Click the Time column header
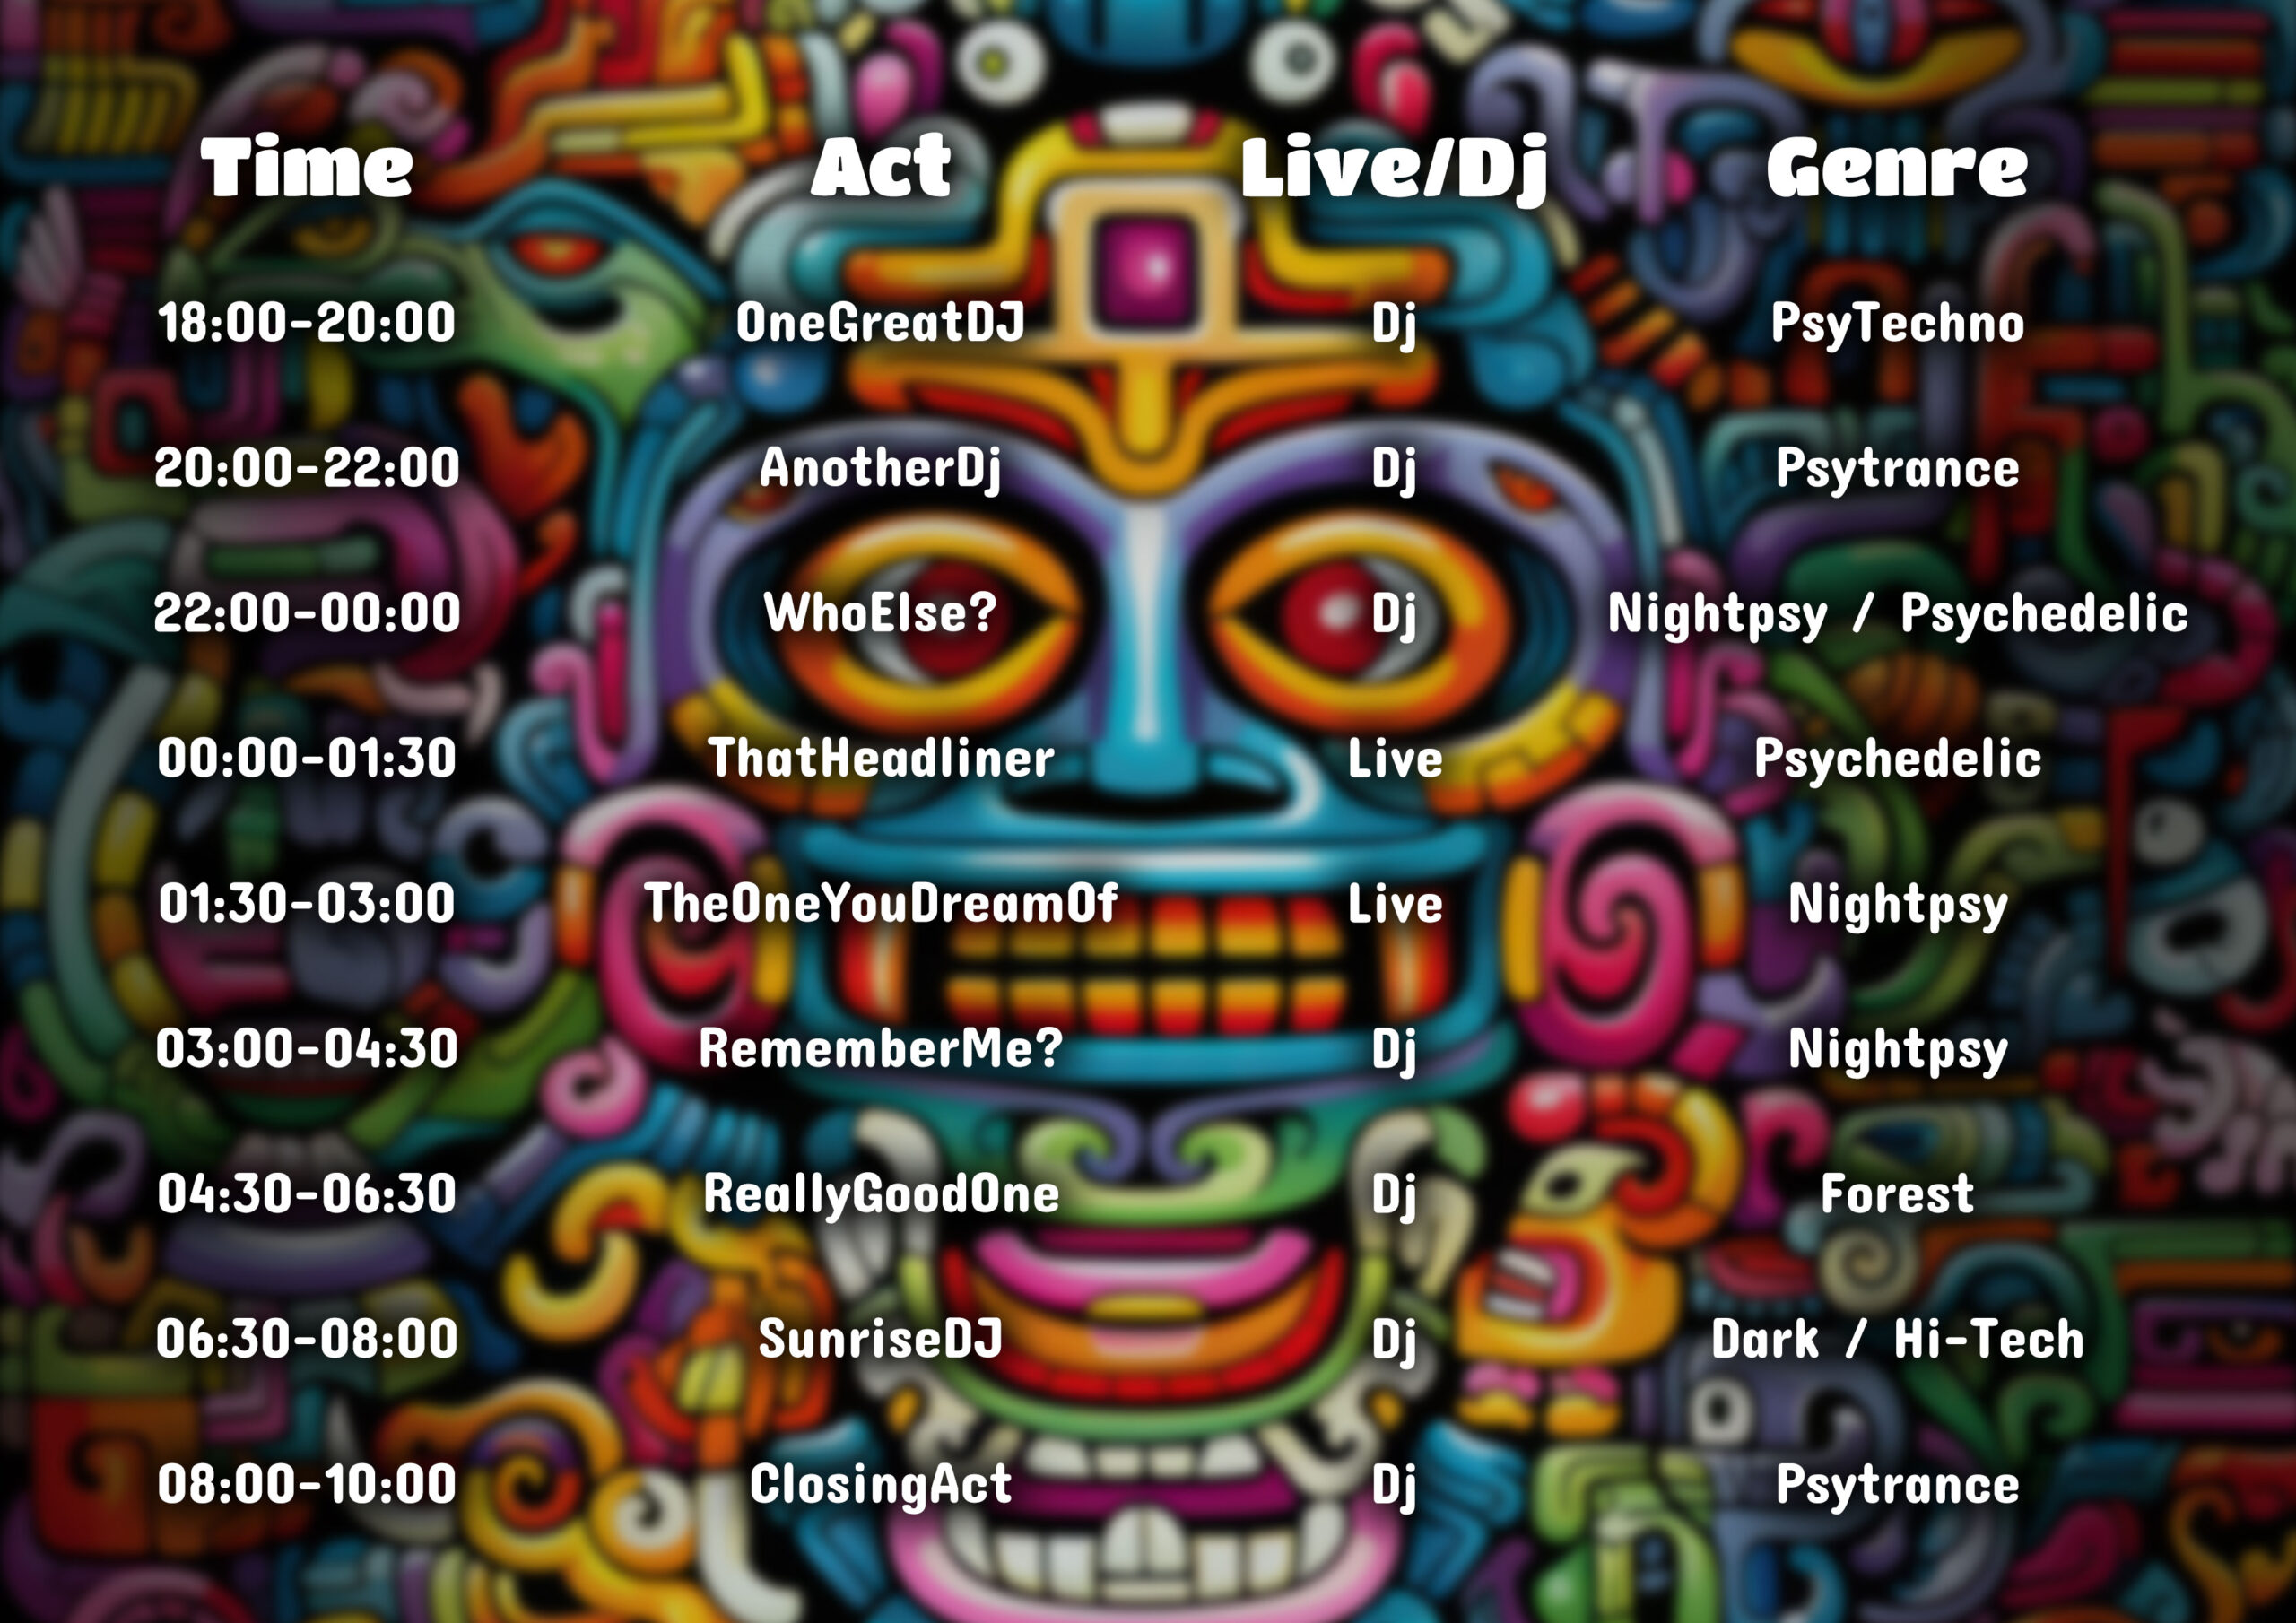This screenshot has height=1623, width=2296. click(x=307, y=166)
